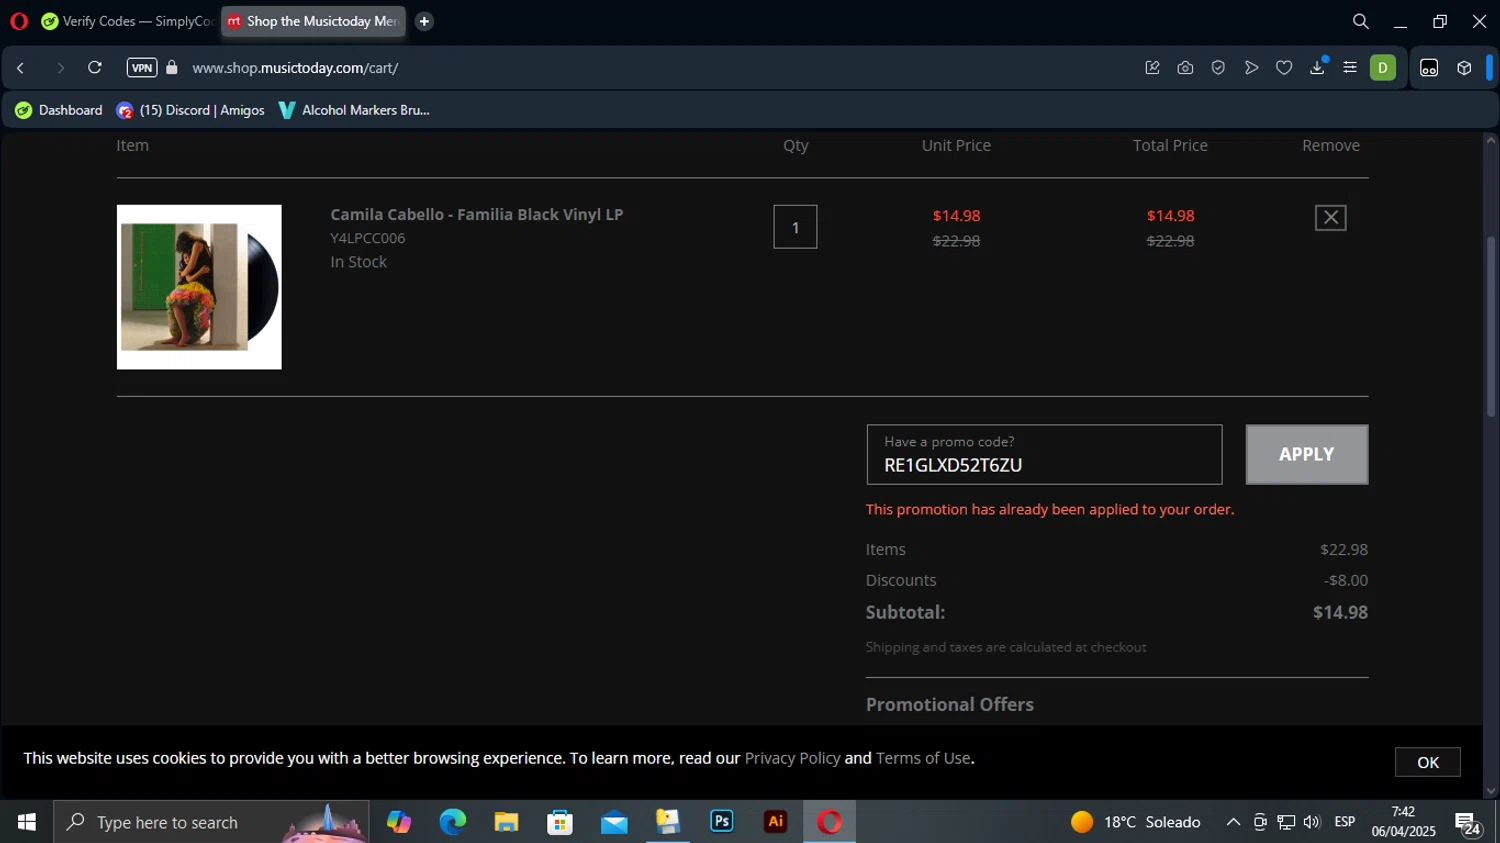Open the downloads icon
Viewport: 1500px width, 843px height.
(x=1317, y=68)
